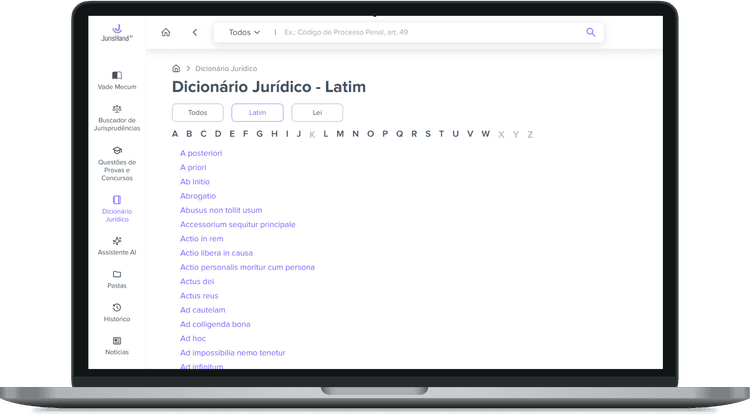Go to home via top bar house icon
Screen dimensions: 750x416
[x=166, y=32]
